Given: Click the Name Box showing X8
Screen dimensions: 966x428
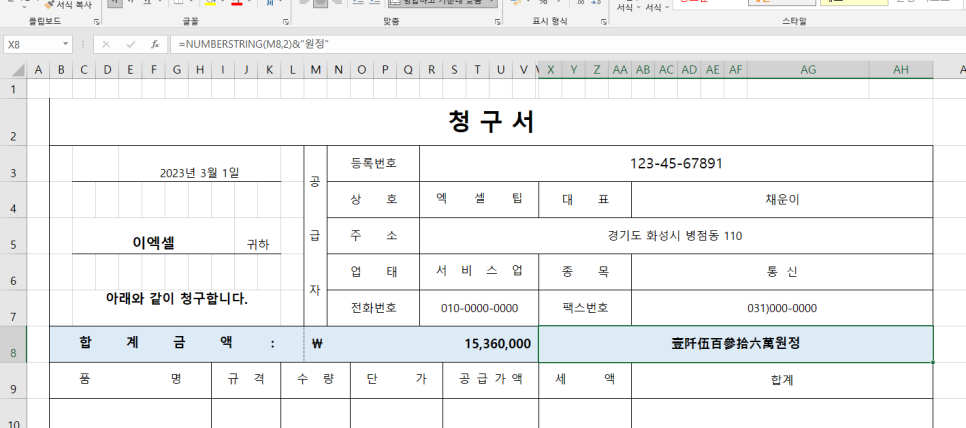Looking at the screenshot, I should (x=32, y=44).
